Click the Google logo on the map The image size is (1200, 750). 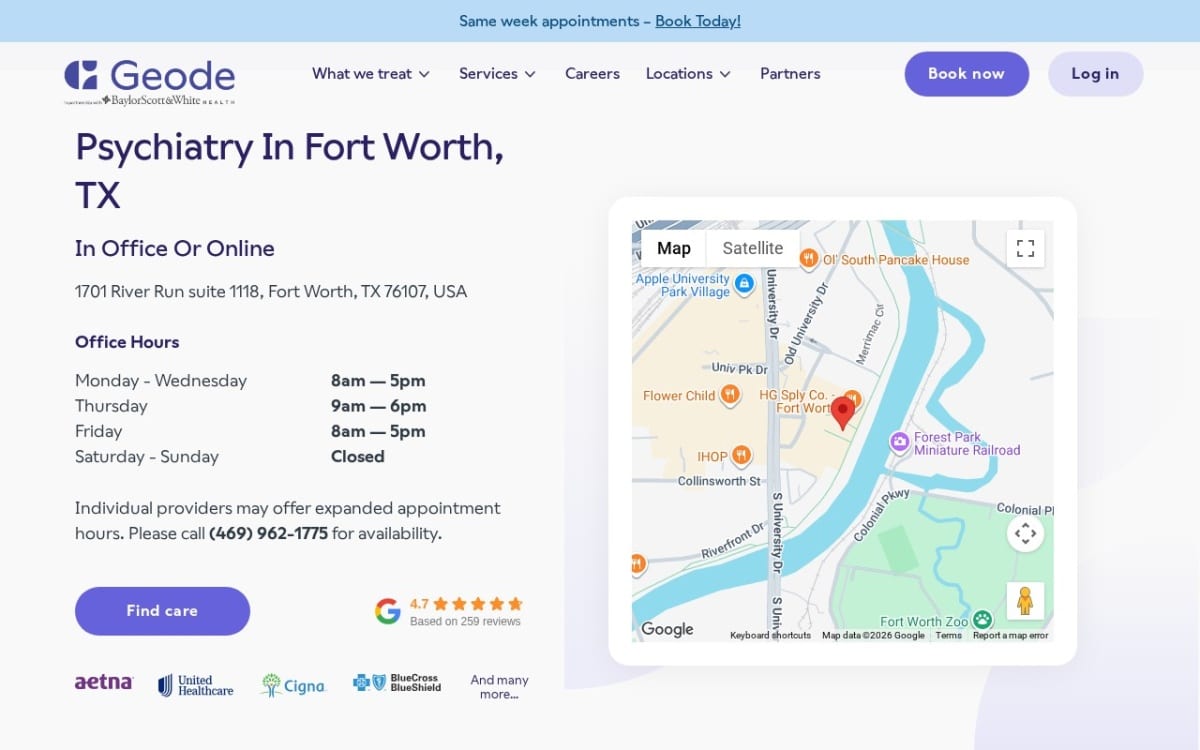667,629
